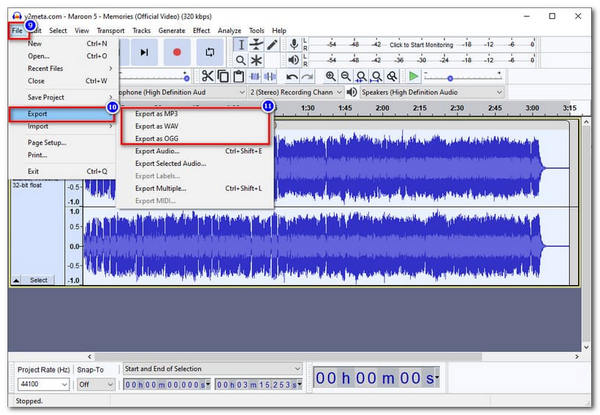Choose Close from the File menu

click(x=62, y=81)
